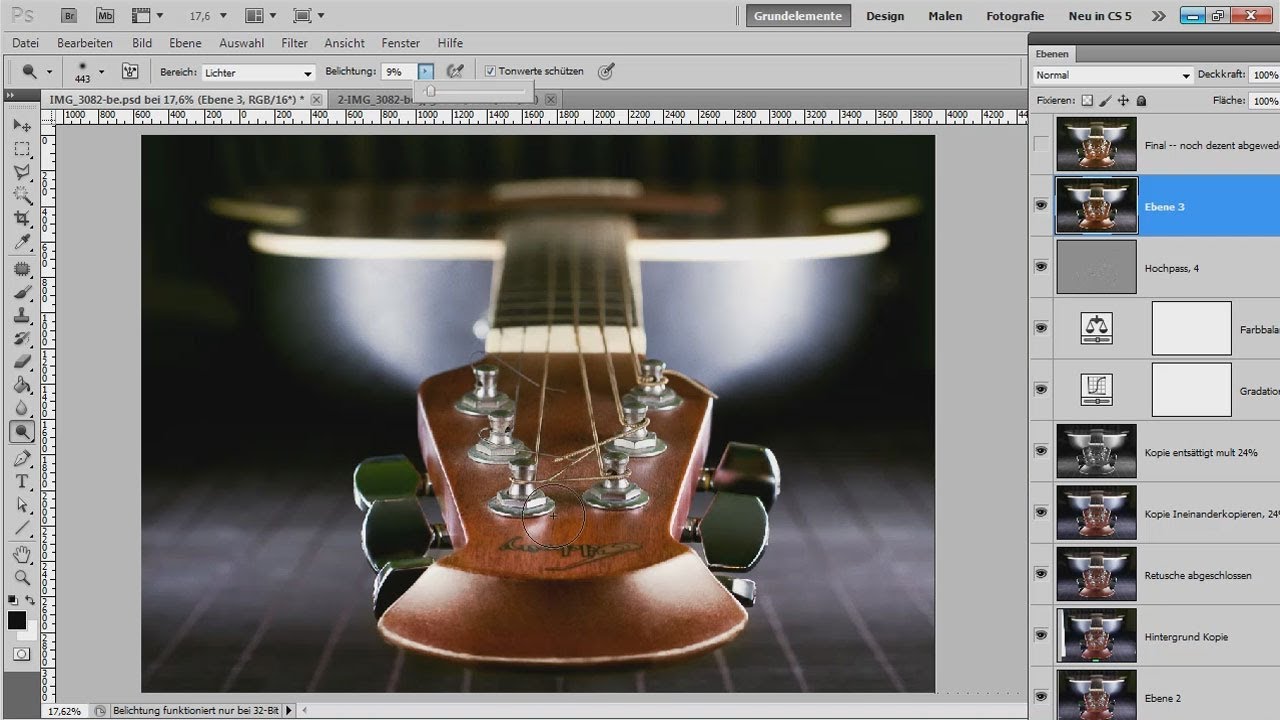Select the Zoom tool in toolbox
Viewport: 1280px width, 720px height.
[x=22, y=577]
